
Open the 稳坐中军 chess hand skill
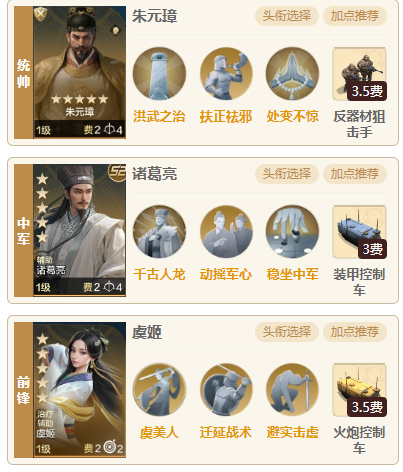[x=292, y=231]
